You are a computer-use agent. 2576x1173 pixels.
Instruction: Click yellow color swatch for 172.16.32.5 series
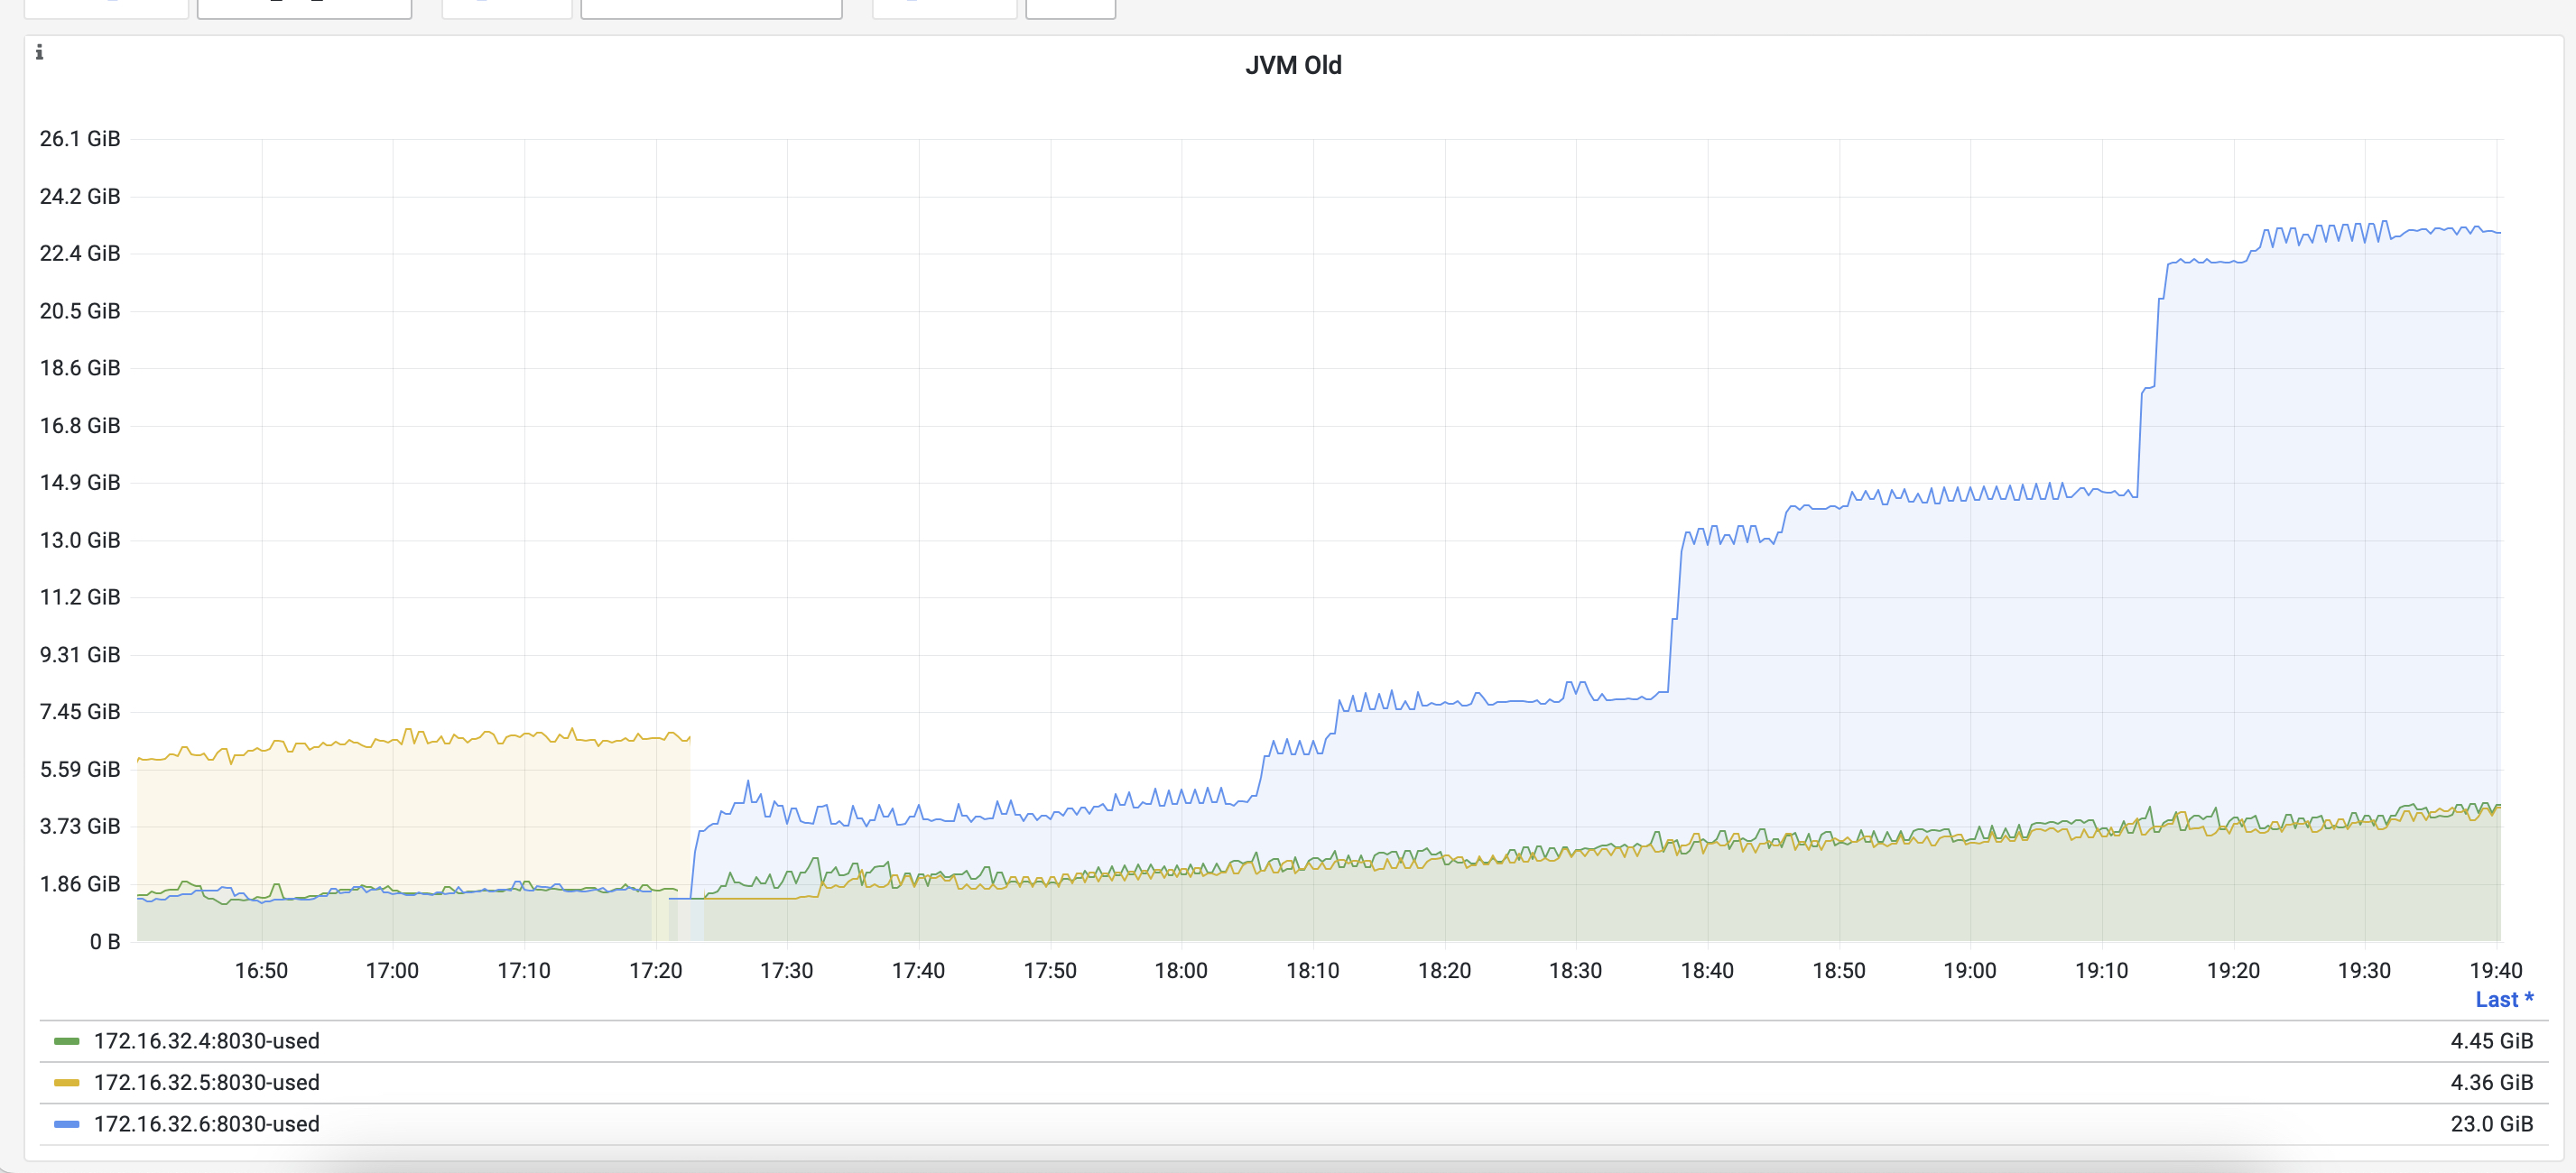66,1083
